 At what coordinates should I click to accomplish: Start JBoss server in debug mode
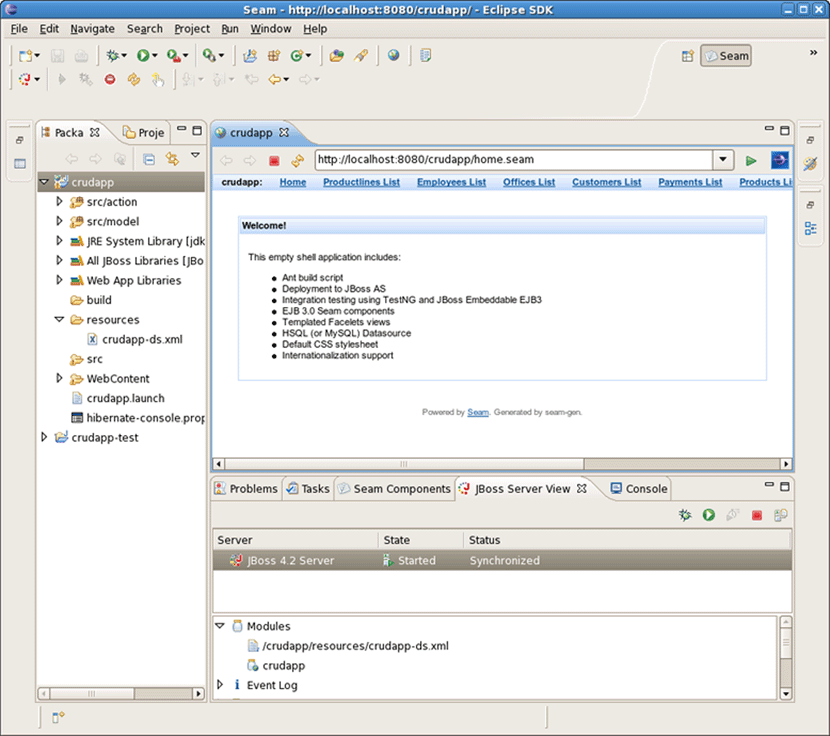point(684,515)
